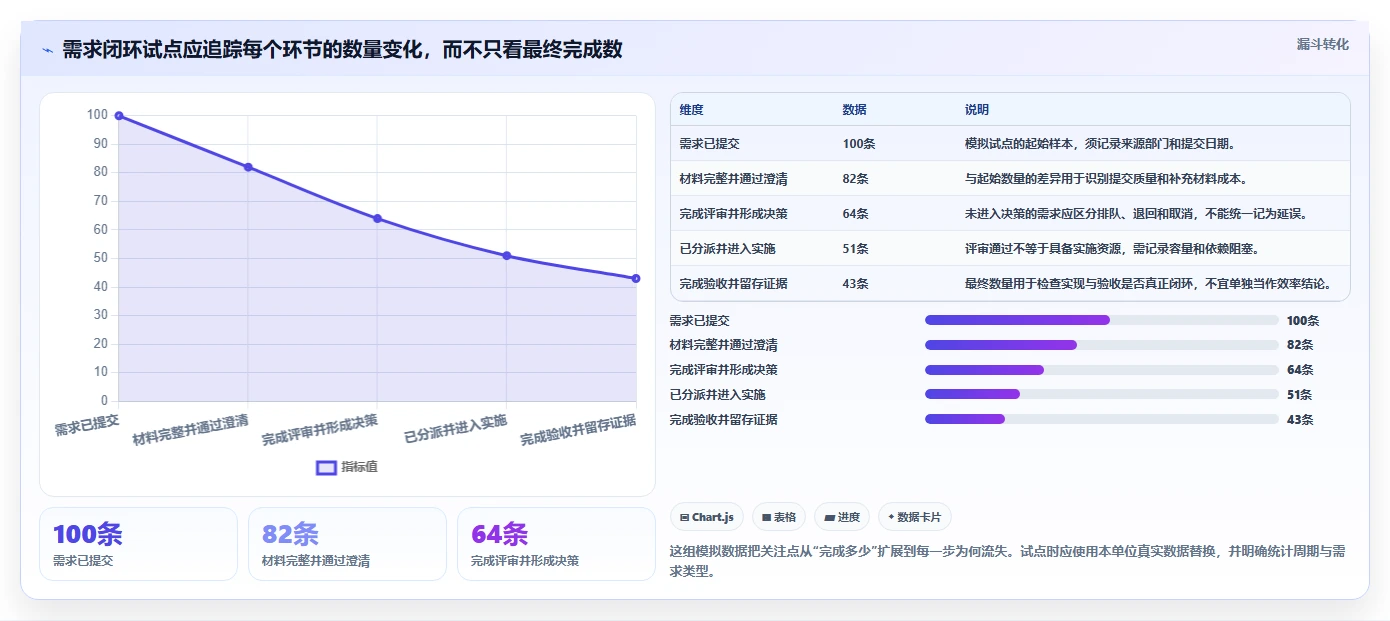Viewport: 1390px width, 621px height.
Task: Select the chart point at 完成评审并形成决策
Action: click(377, 218)
